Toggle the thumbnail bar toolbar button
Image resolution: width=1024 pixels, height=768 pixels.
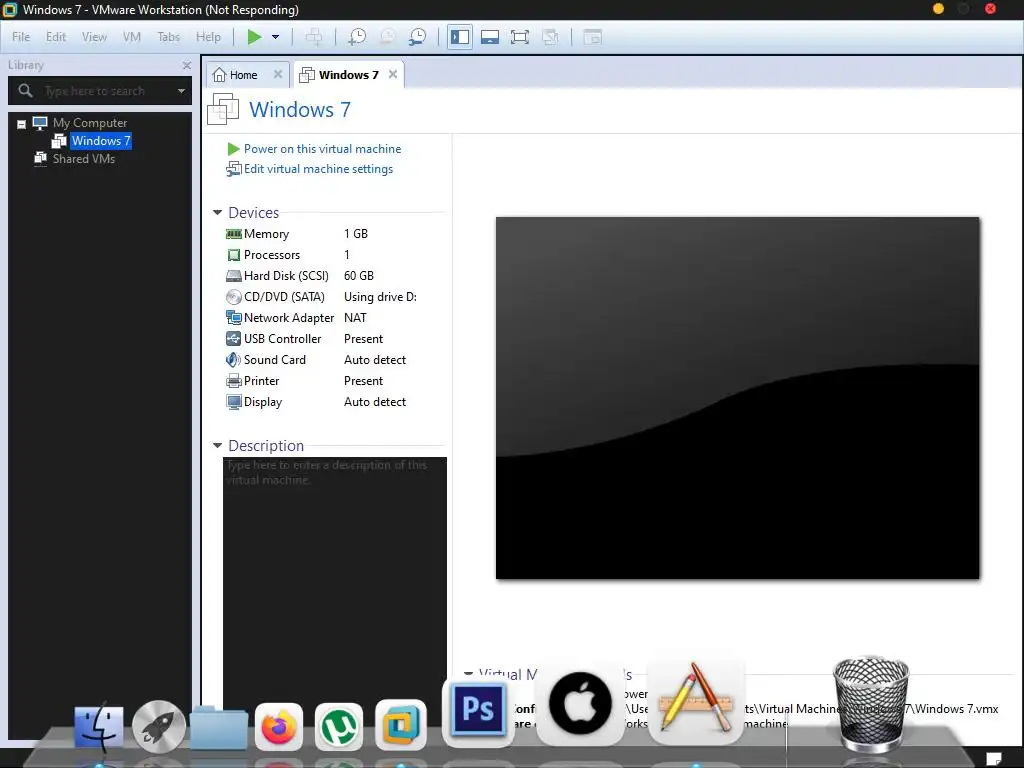coord(490,37)
